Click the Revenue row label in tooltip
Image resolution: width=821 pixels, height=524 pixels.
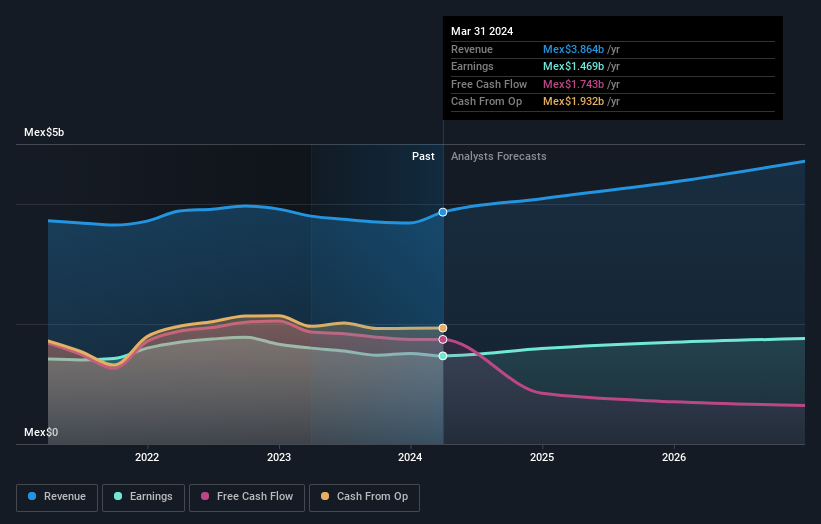(x=472, y=49)
